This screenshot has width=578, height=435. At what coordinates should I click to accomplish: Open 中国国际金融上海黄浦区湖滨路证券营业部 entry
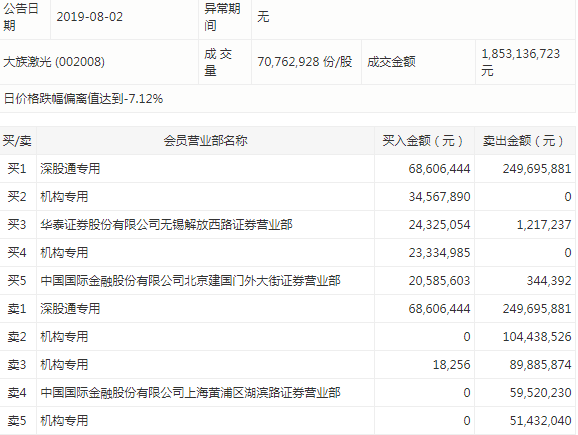click(x=190, y=393)
